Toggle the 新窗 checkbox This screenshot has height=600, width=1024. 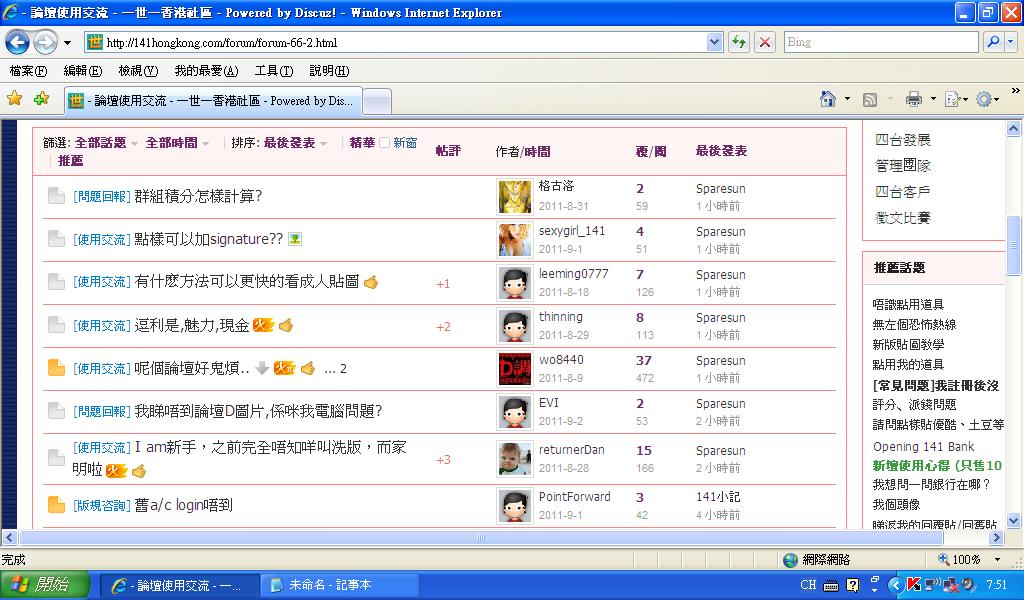click(x=385, y=143)
